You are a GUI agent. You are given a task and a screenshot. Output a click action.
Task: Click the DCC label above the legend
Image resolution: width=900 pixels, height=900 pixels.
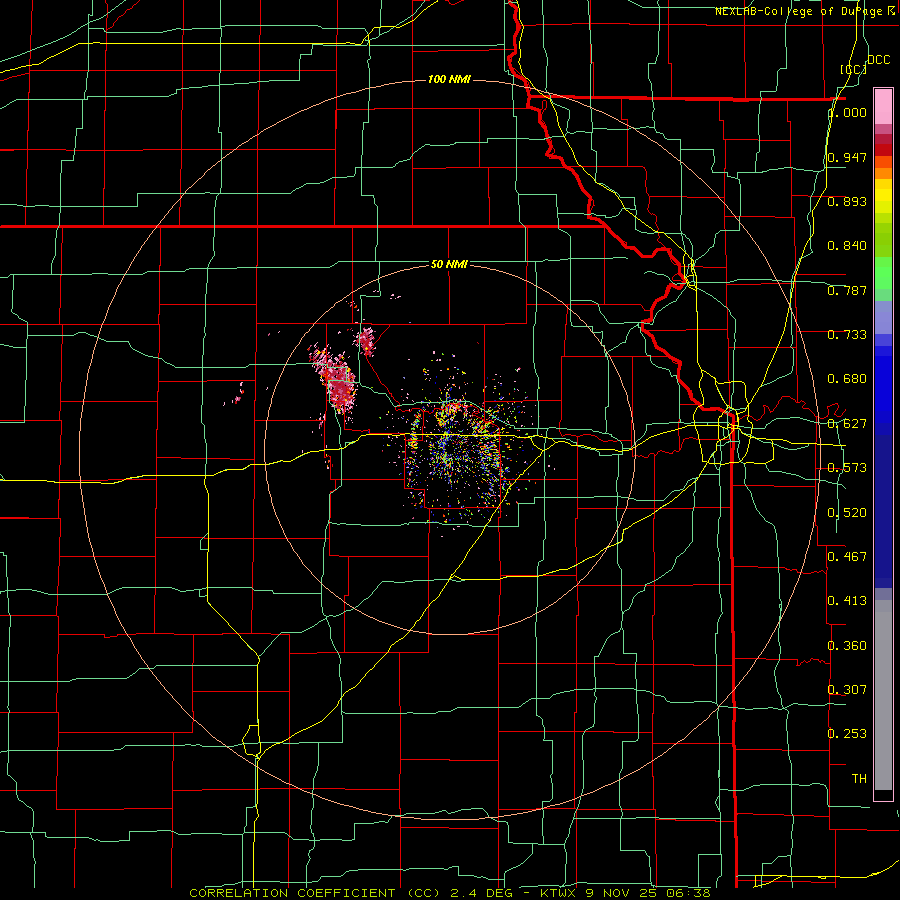click(878, 60)
